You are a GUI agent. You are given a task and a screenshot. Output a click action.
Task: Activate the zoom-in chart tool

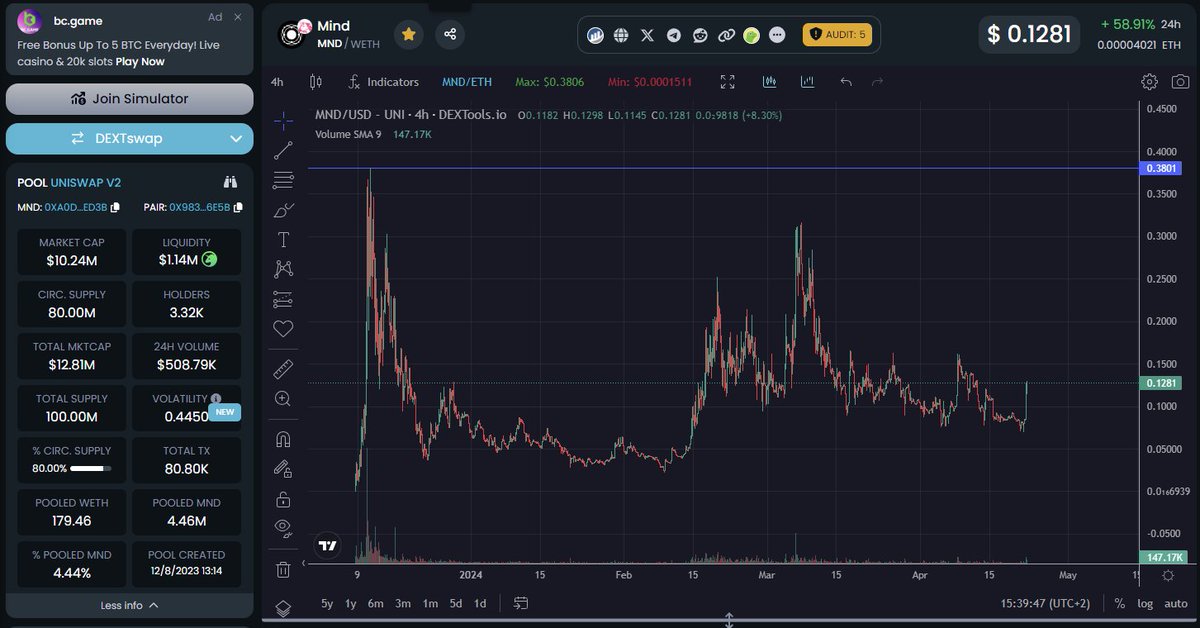coord(283,398)
